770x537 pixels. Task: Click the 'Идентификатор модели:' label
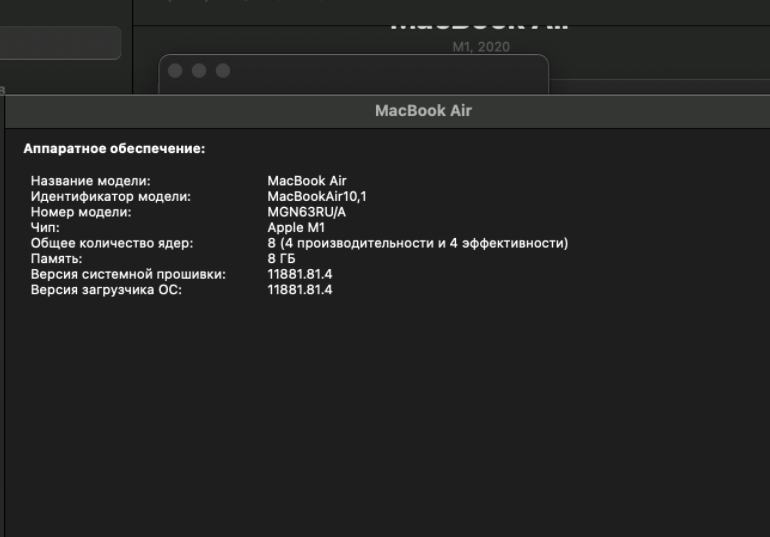110,196
